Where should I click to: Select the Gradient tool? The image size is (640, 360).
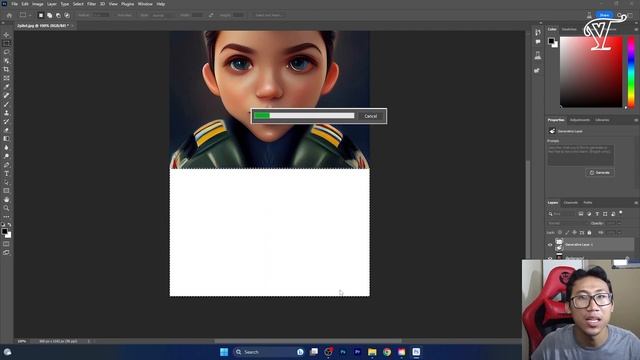[6, 139]
